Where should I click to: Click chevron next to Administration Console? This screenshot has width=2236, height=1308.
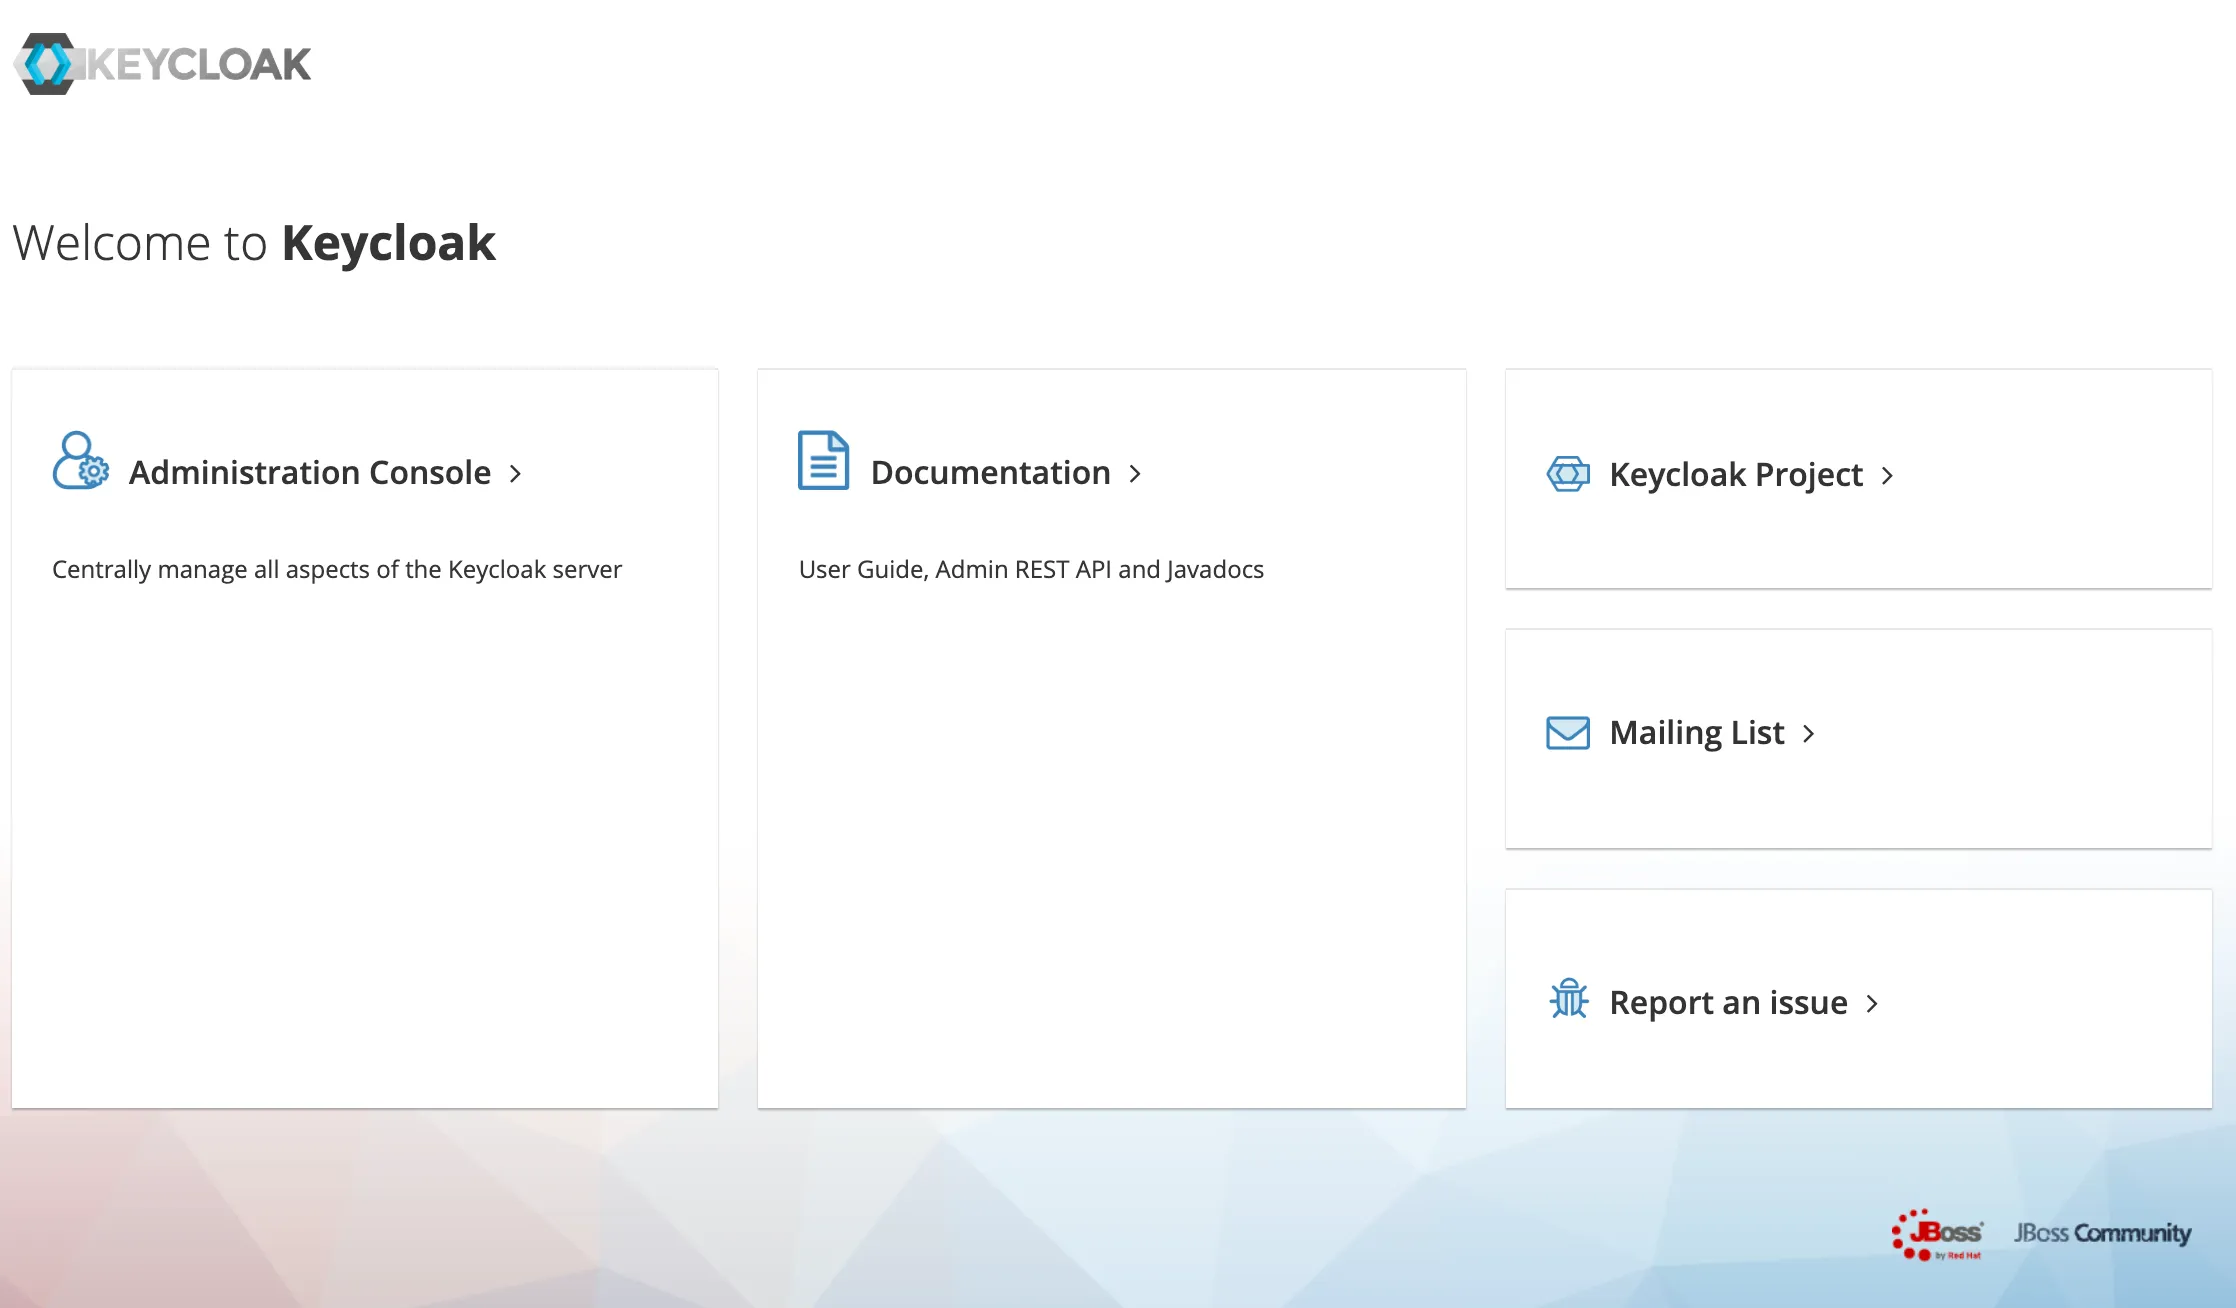(516, 474)
